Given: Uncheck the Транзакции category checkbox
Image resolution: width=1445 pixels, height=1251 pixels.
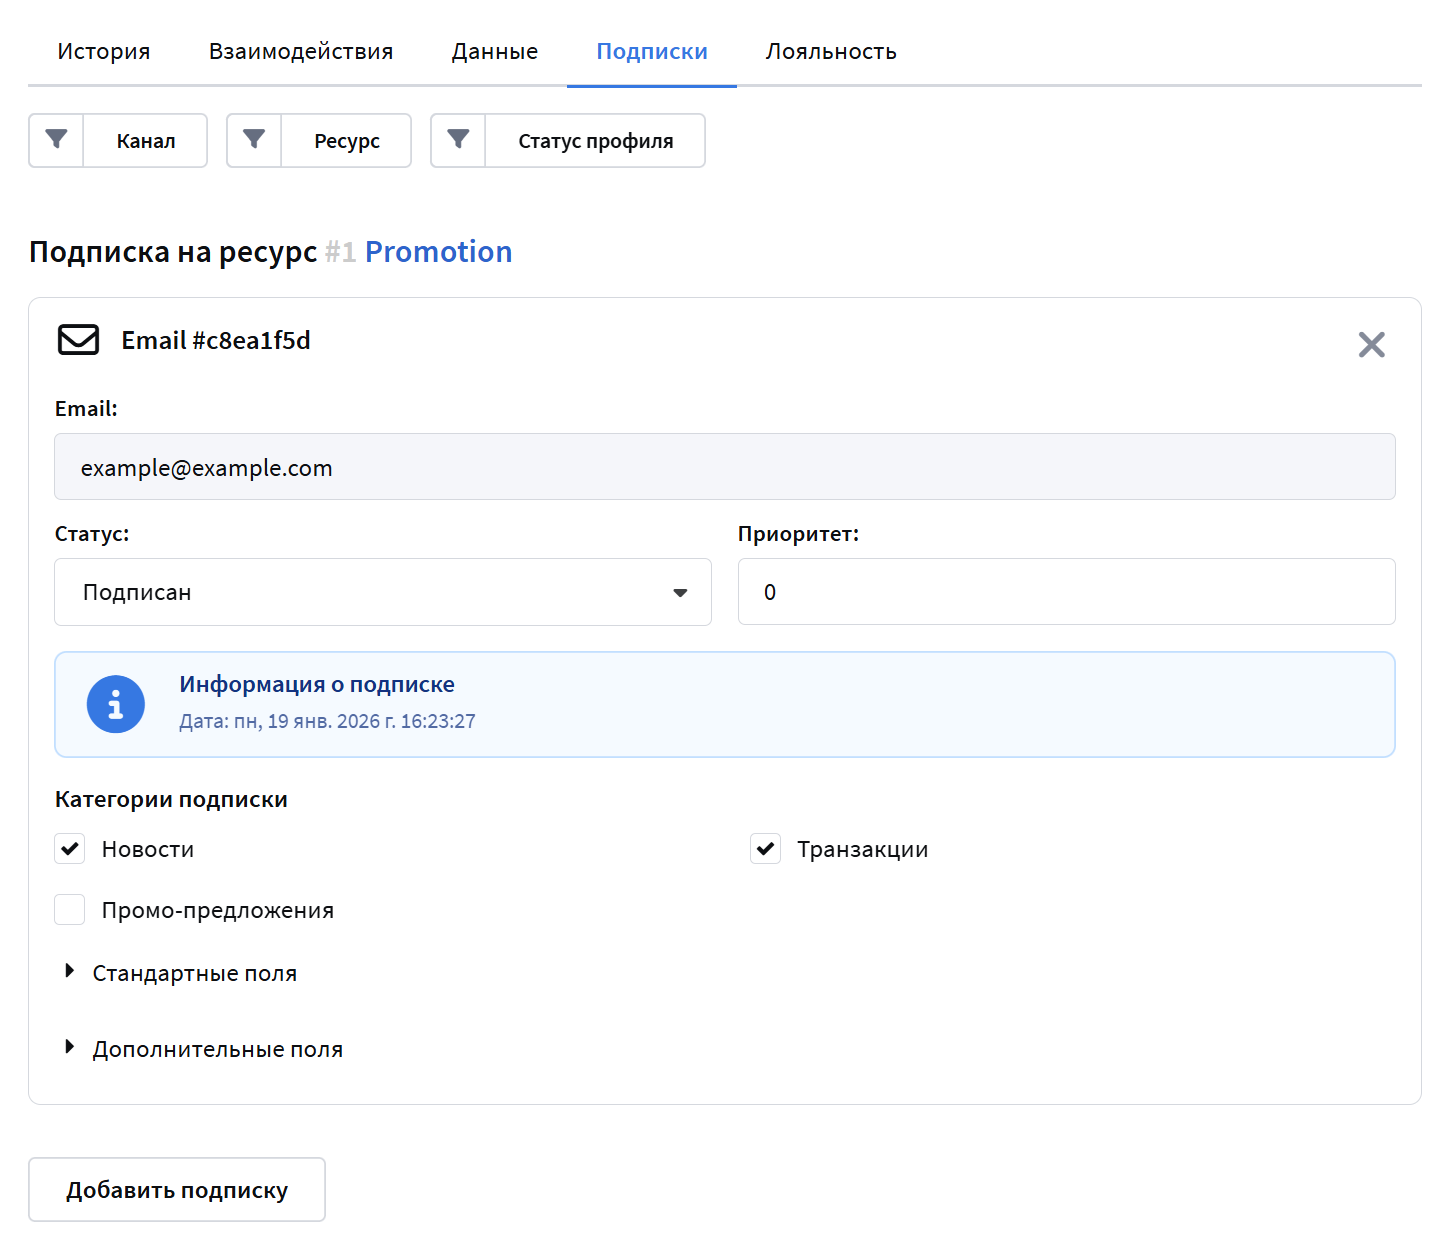Looking at the screenshot, I should pyautogui.click(x=766, y=849).
